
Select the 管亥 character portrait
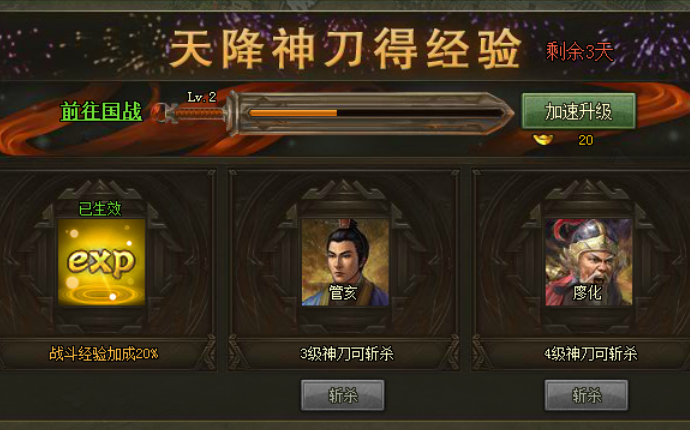(345, 262)
